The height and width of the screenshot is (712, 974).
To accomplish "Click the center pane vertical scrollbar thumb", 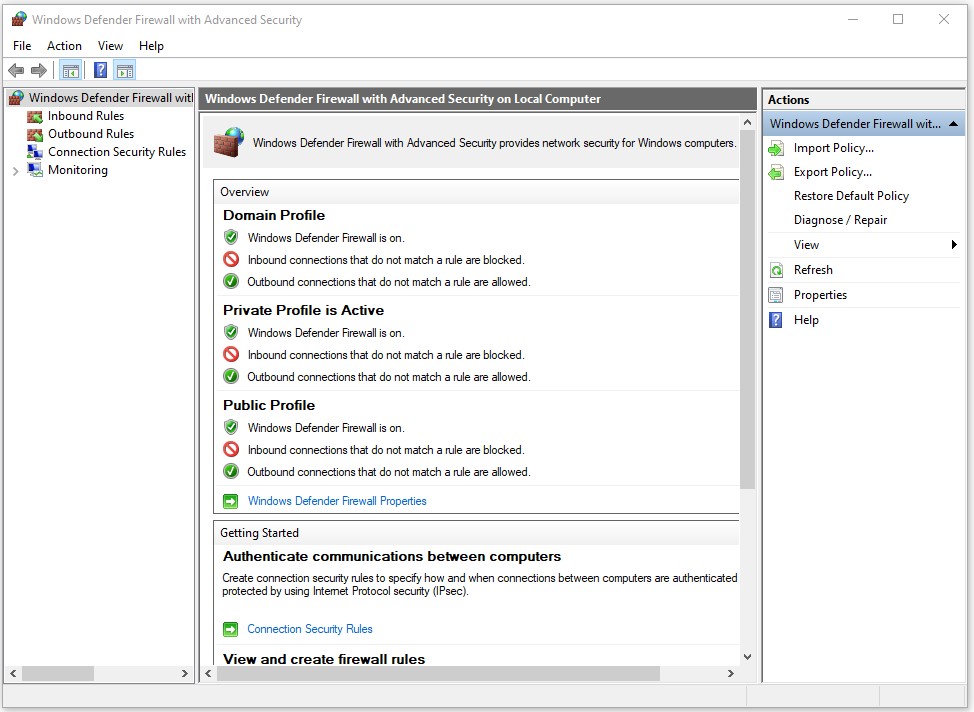I will coord(747,309).
